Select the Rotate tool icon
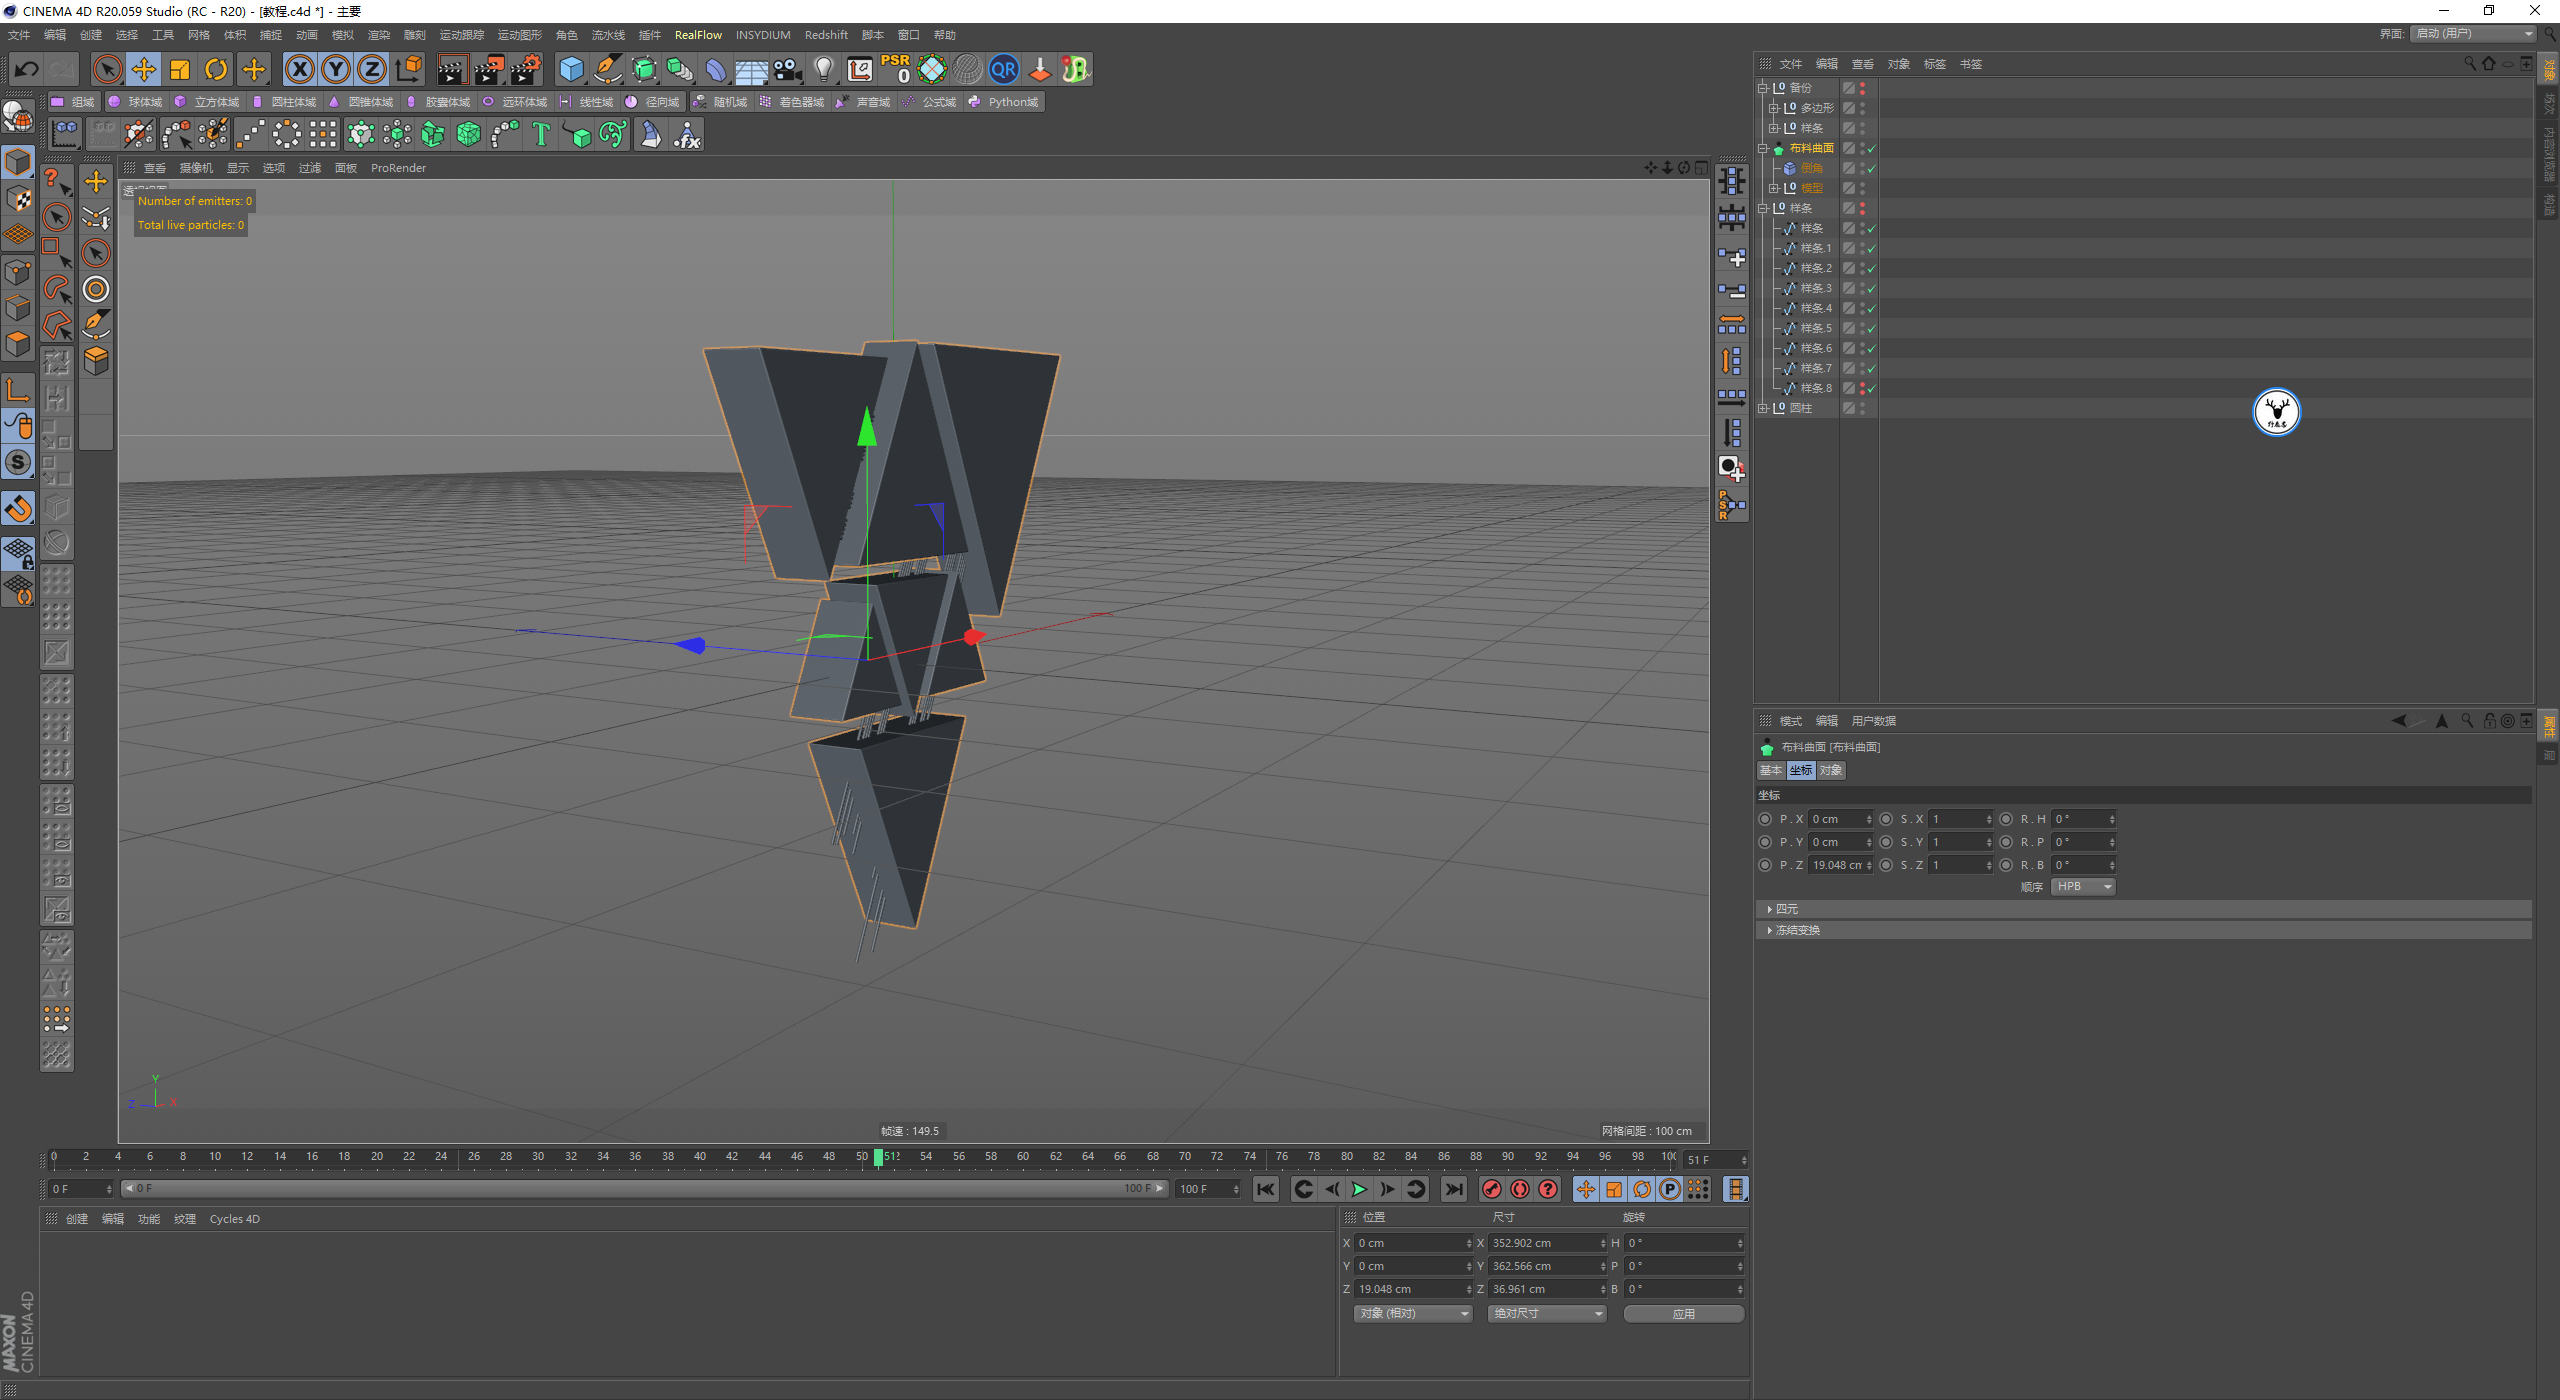Viewport: 2560px width, 1400px height. [216, 69]
